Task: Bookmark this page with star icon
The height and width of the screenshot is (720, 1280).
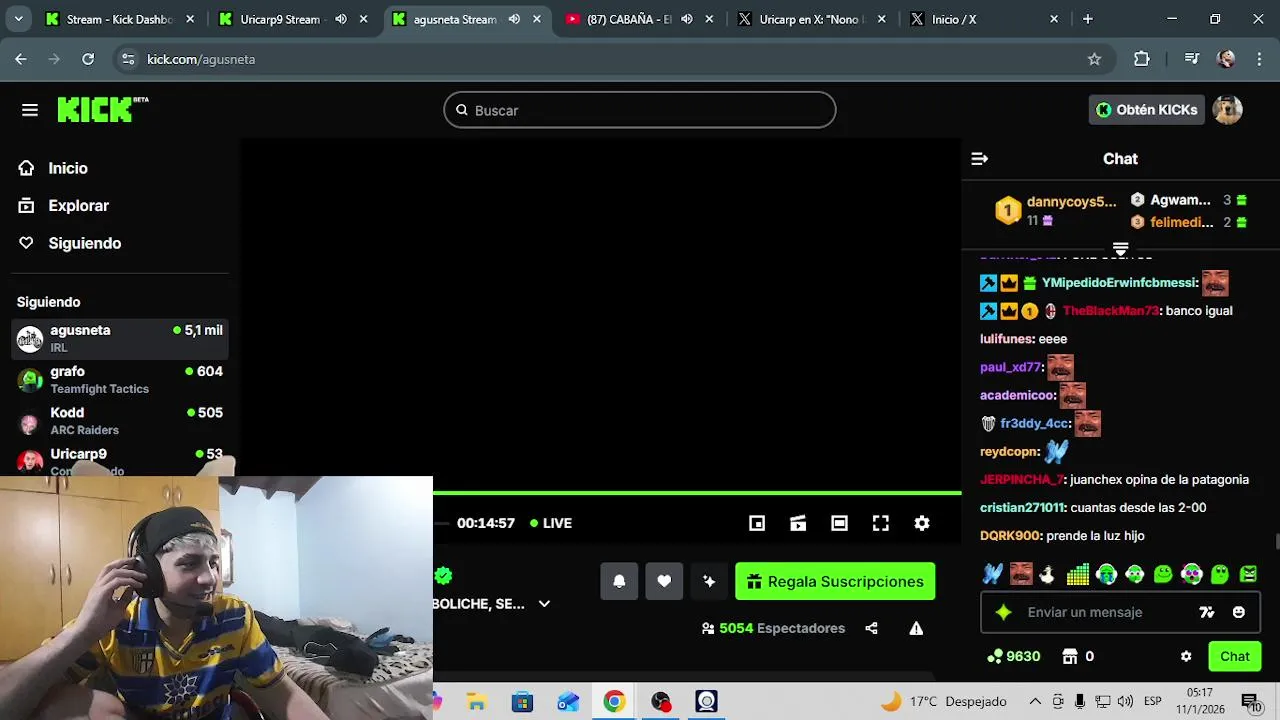Action: click(1094, 59)
